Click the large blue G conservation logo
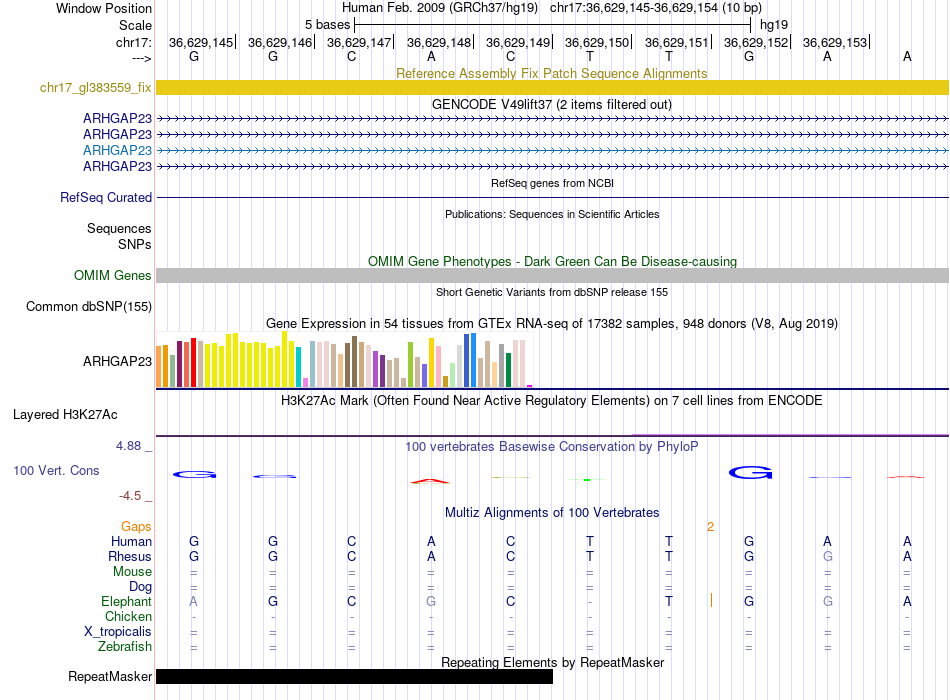 click(x=750, y=473)
